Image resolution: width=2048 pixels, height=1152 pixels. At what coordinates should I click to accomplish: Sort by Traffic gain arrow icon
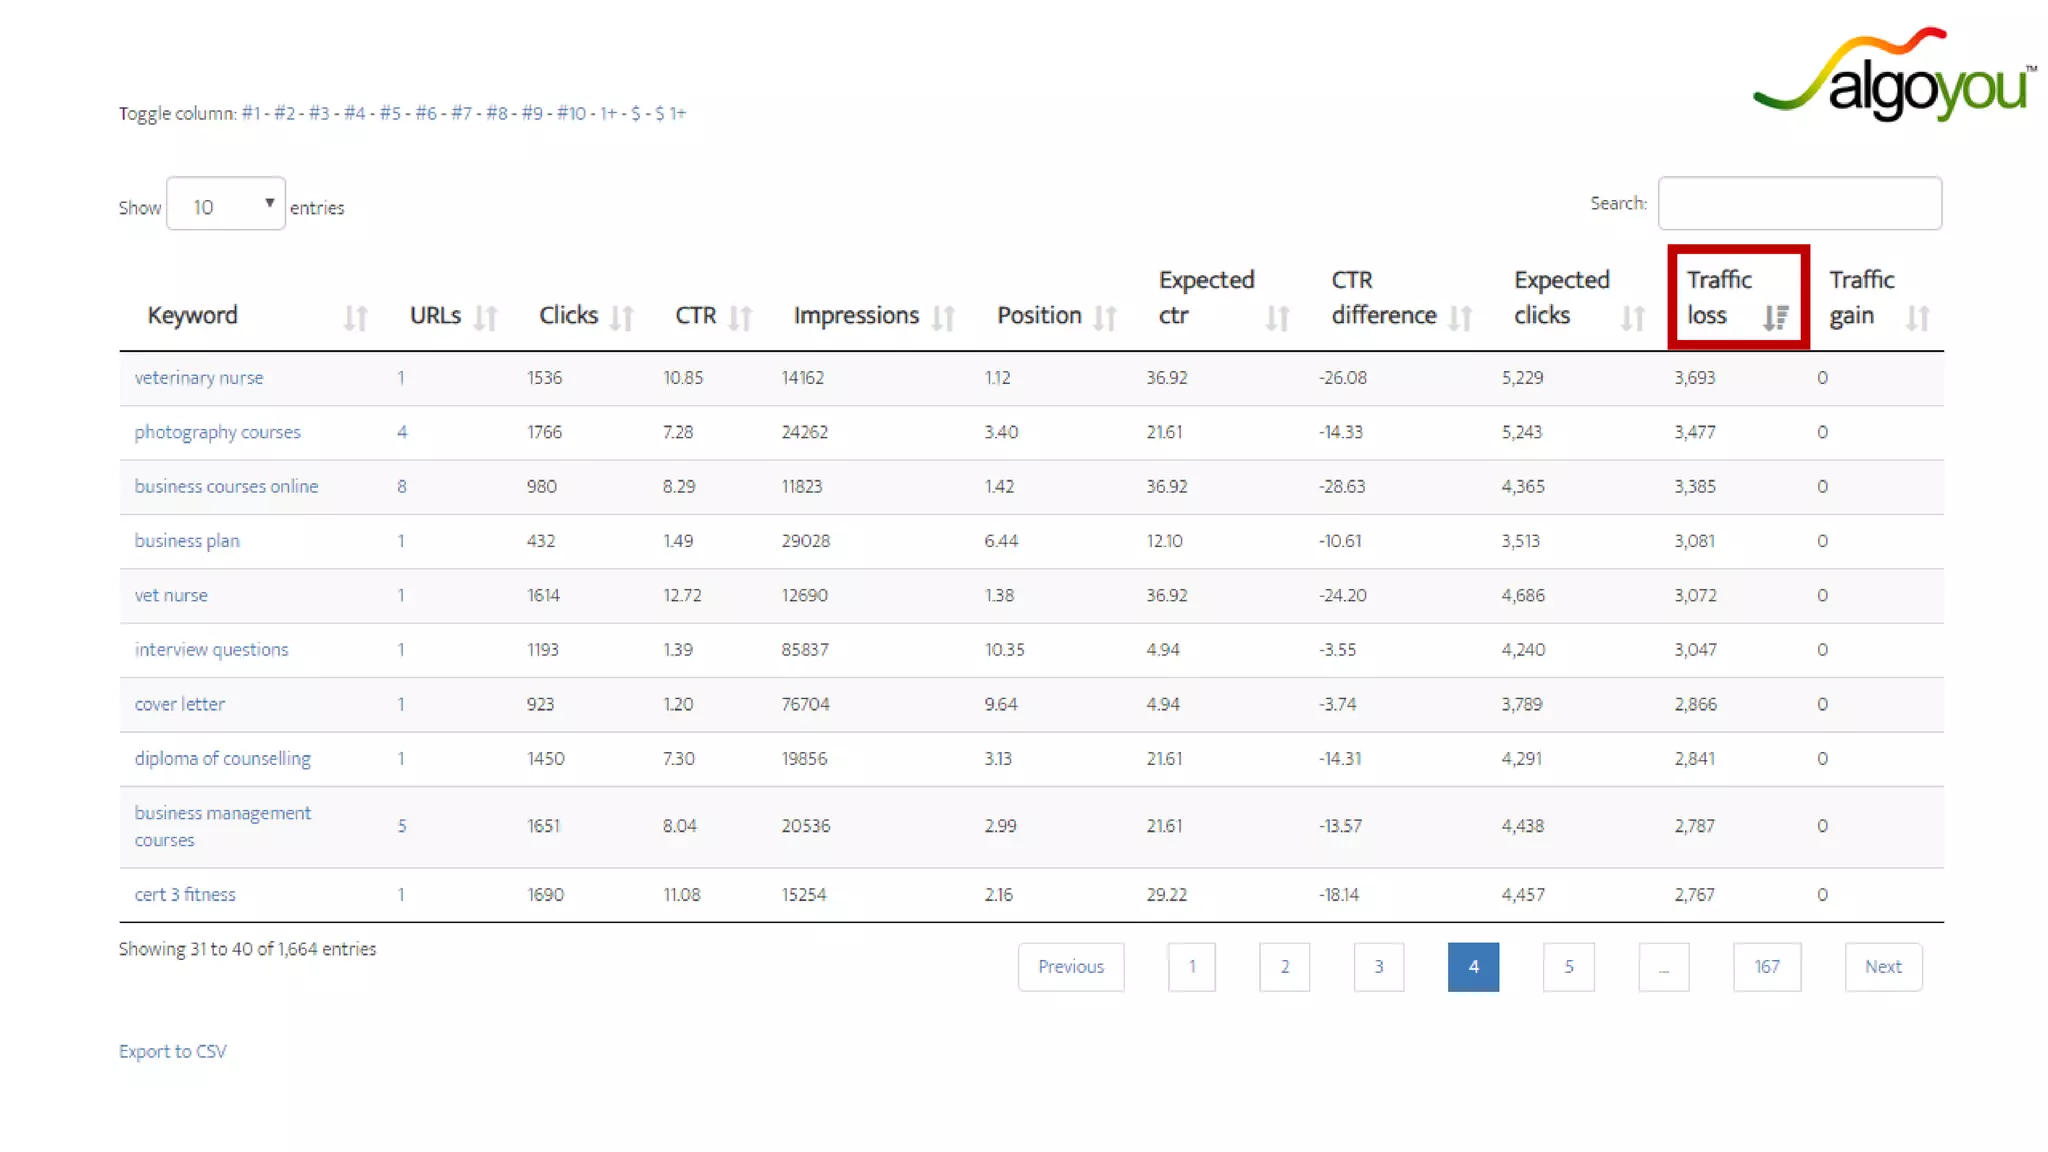(1917, 318)
